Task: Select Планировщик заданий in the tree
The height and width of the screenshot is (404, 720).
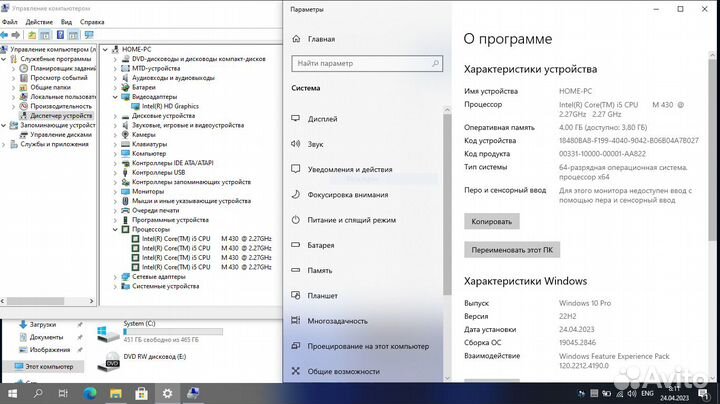Action: pyautogui.click(x=63, y=68)
